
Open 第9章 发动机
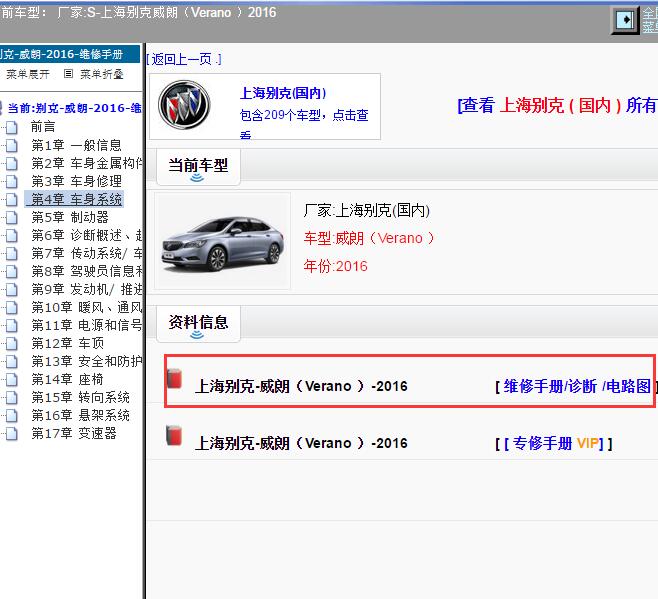(86, 289)
